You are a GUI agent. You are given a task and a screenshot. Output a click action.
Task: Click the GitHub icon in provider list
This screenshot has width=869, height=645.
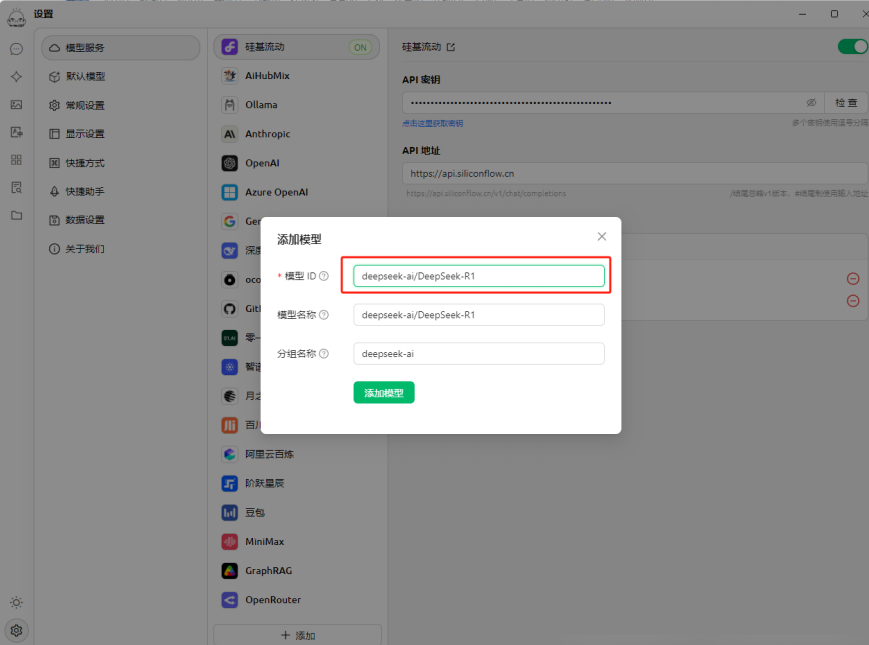pos(229,309)
